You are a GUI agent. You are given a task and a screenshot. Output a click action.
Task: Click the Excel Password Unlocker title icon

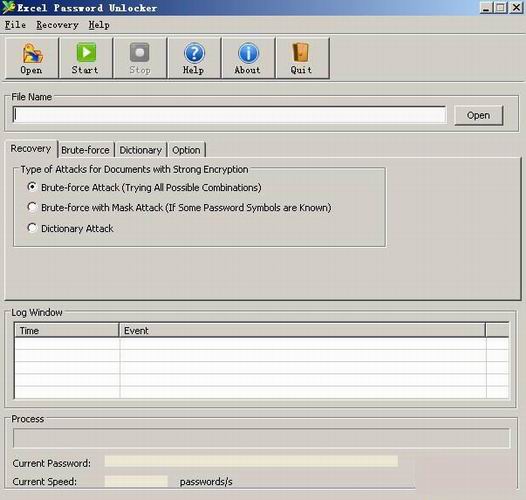click(8, 7)
